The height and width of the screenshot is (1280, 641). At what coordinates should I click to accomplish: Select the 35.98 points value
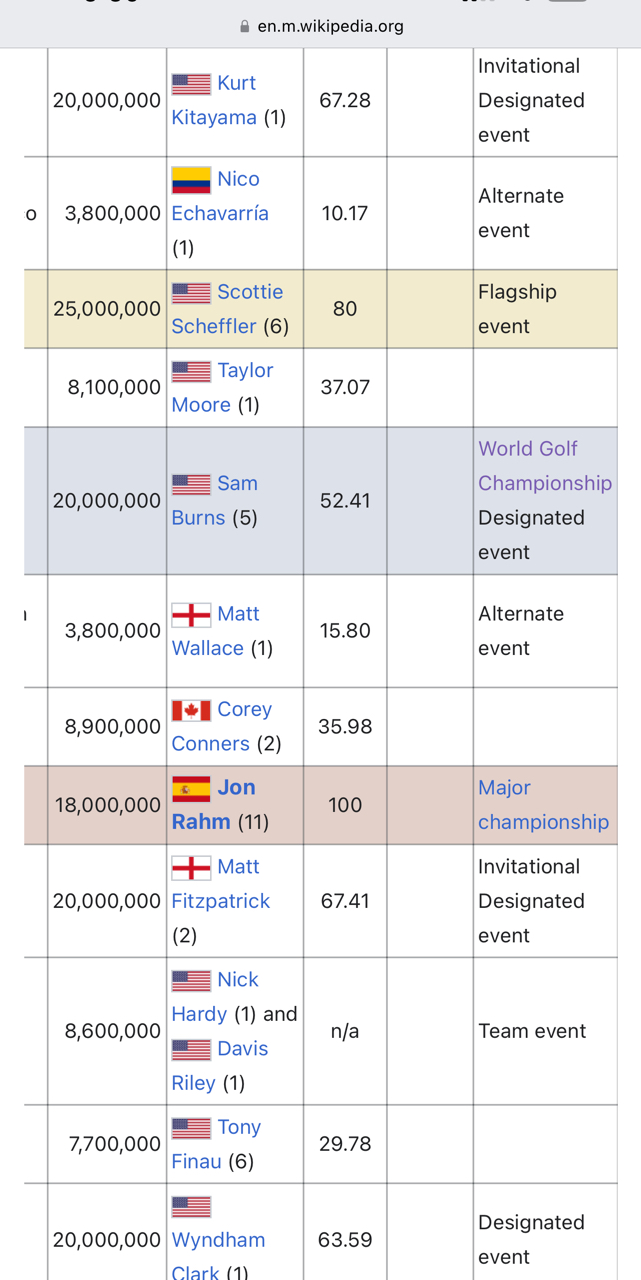point(345,726)
